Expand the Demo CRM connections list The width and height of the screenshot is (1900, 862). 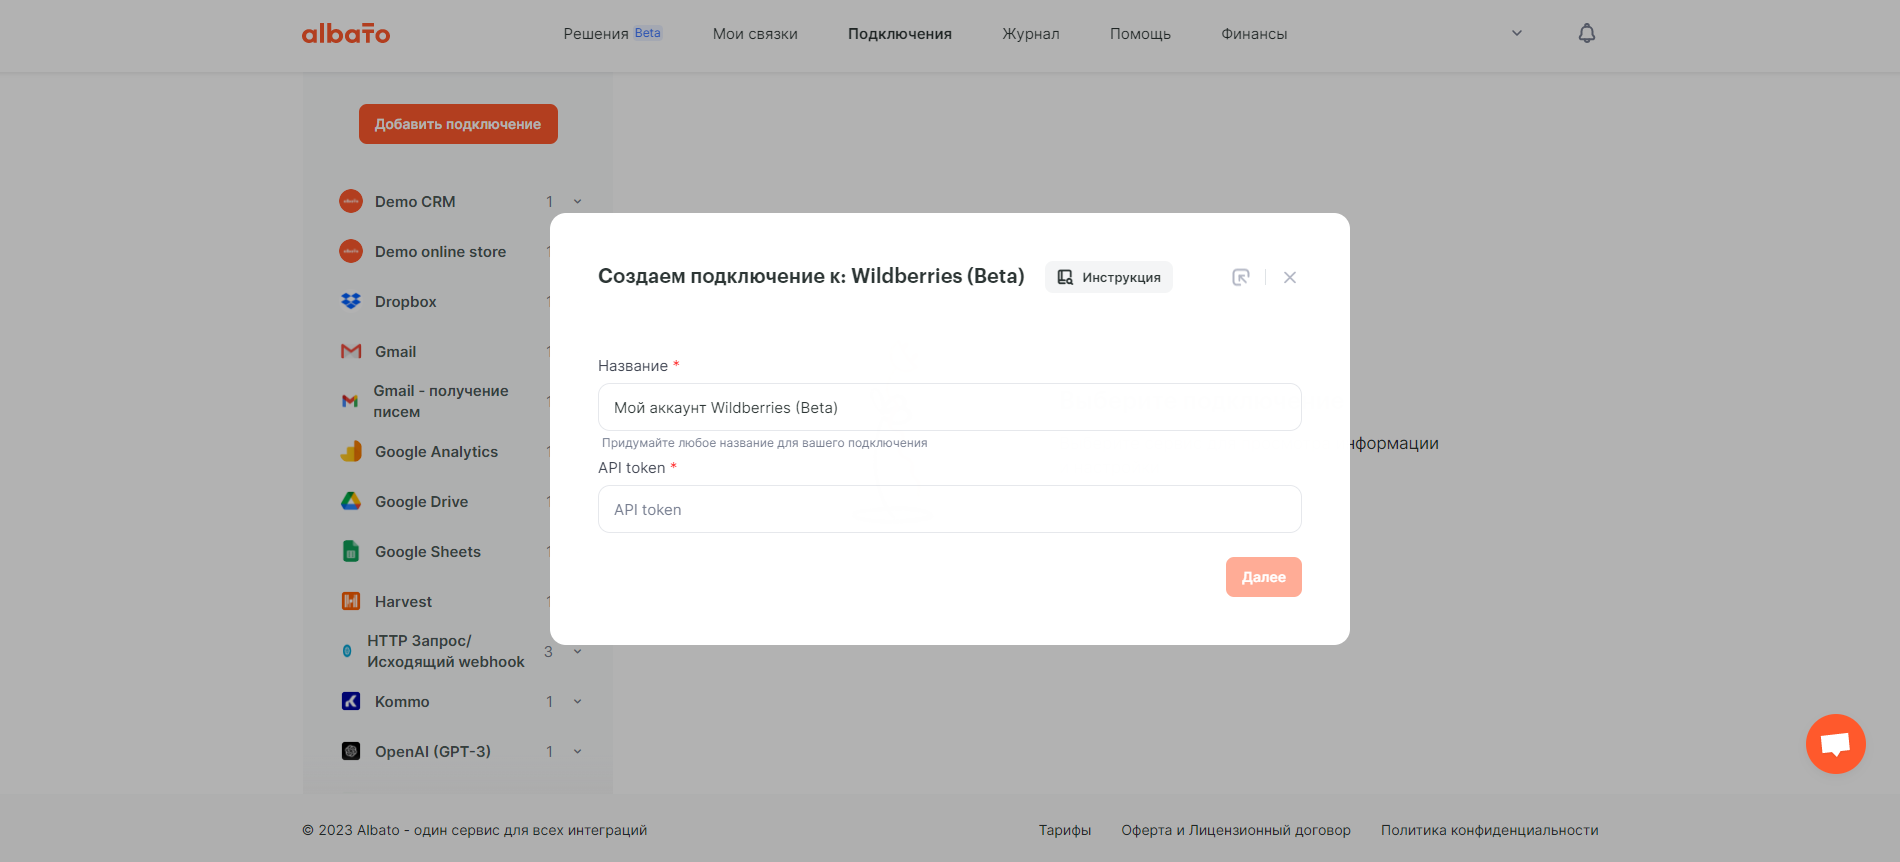[577, 202]
